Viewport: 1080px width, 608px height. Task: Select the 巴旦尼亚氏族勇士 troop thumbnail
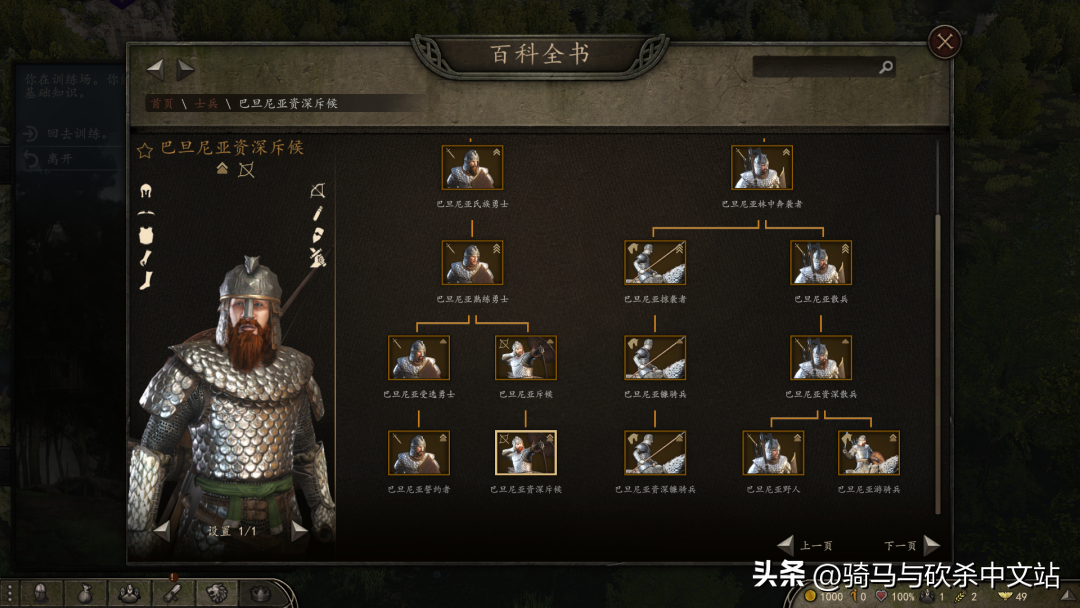tap(472, 167)
